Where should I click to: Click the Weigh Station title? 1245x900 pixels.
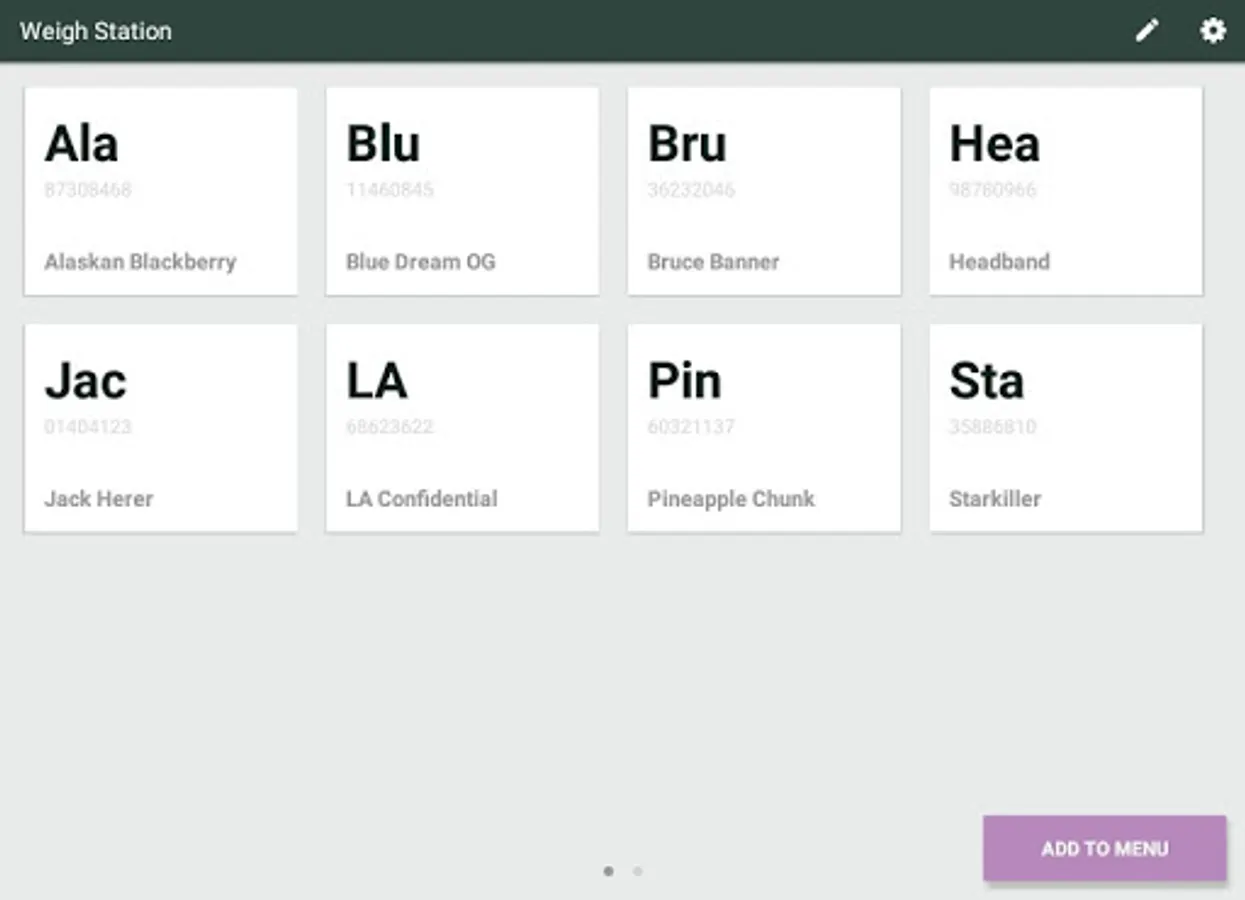click(96, 31)
